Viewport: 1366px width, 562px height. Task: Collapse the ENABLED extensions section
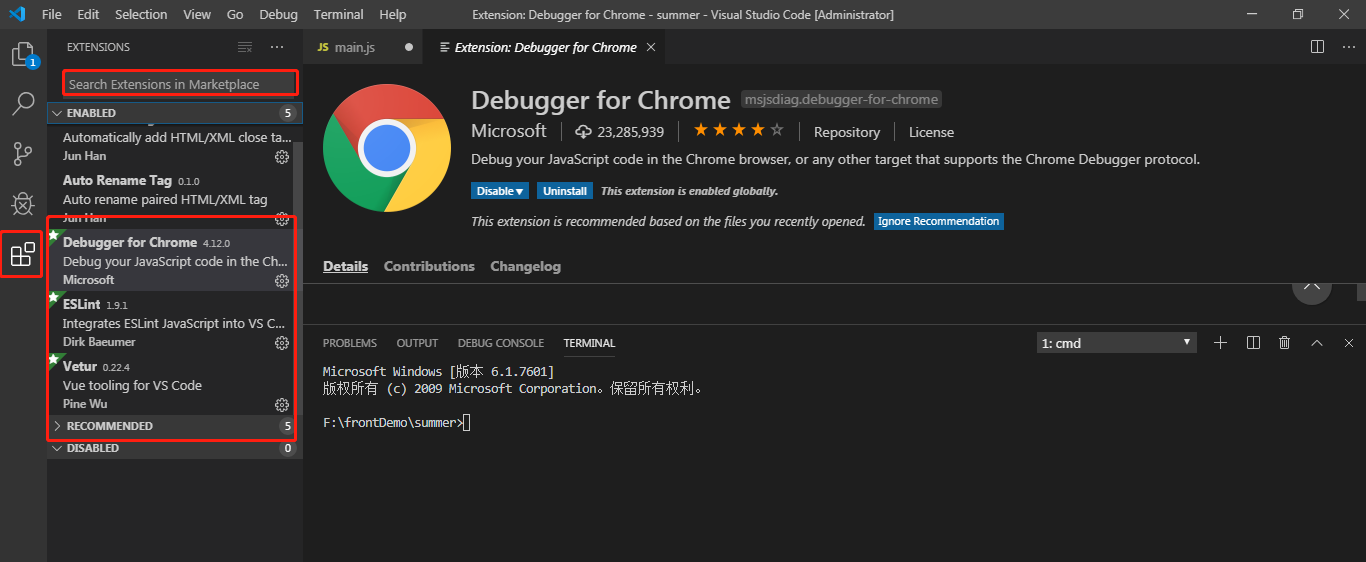coord(174,113)
